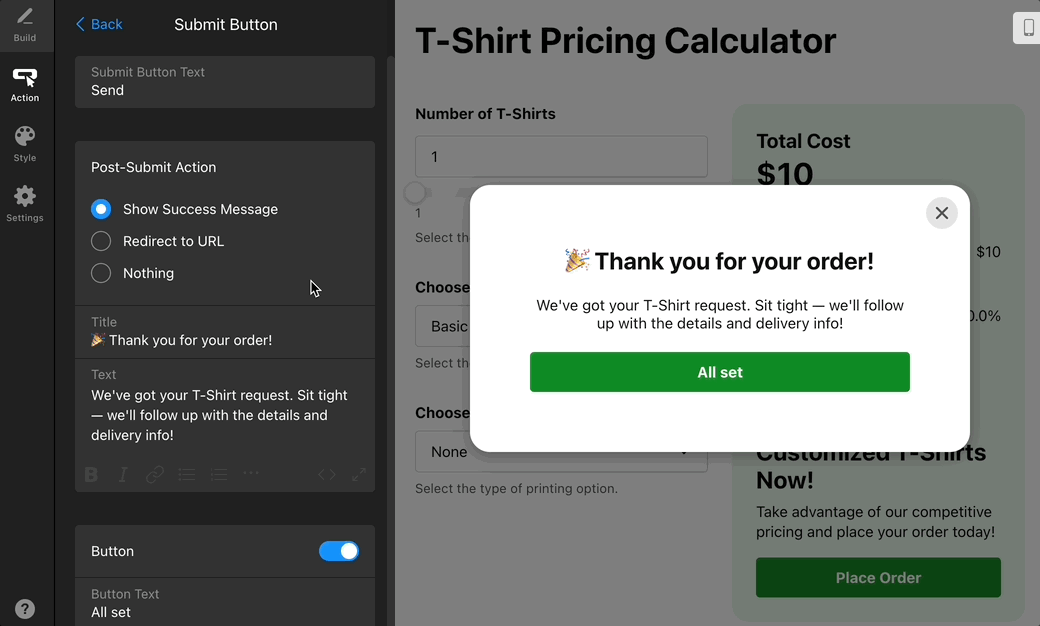This screenshot has height=626, width=1040.
Task: Go back using the Back link
Action: [99, 24]
